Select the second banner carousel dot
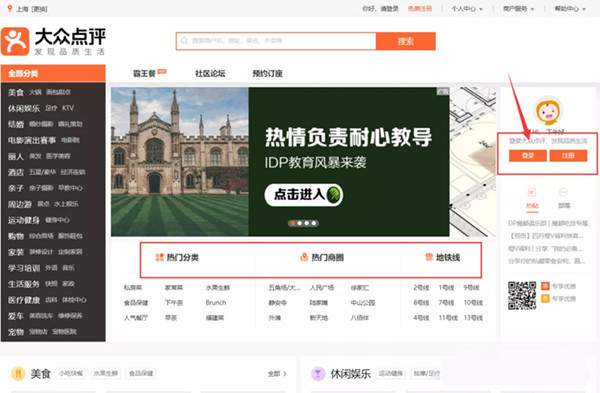 pos(300,223)
